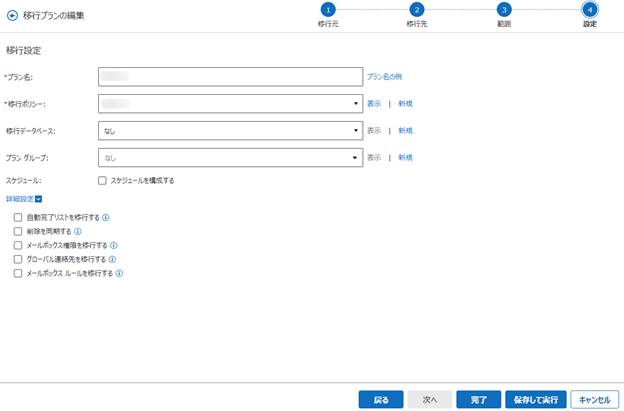Screen dimensions: 624x411
Task: Go to step 1 移行元 circle
Action: point(328,10)
